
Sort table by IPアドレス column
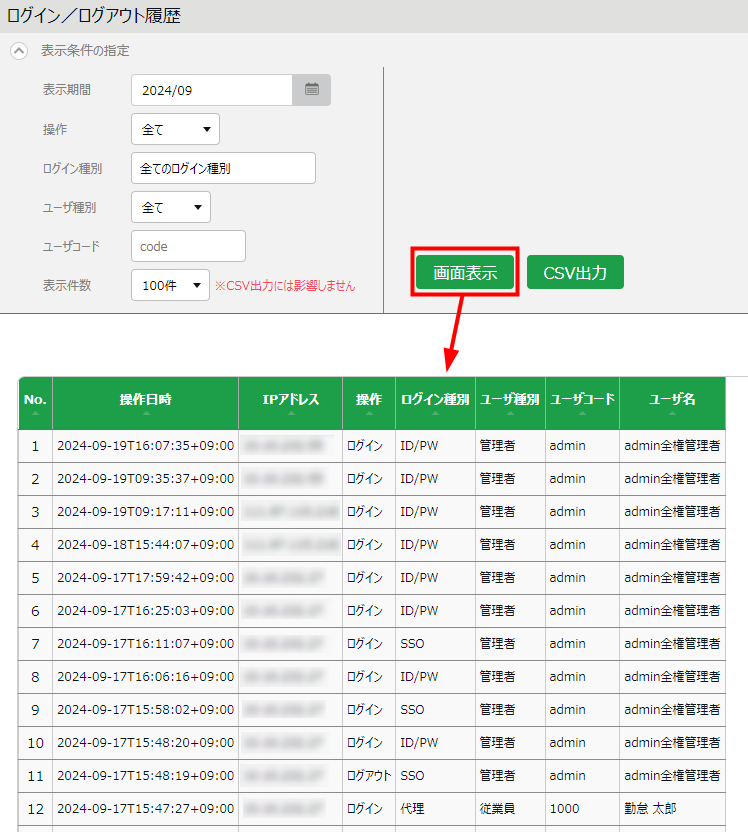pos(290,400)
